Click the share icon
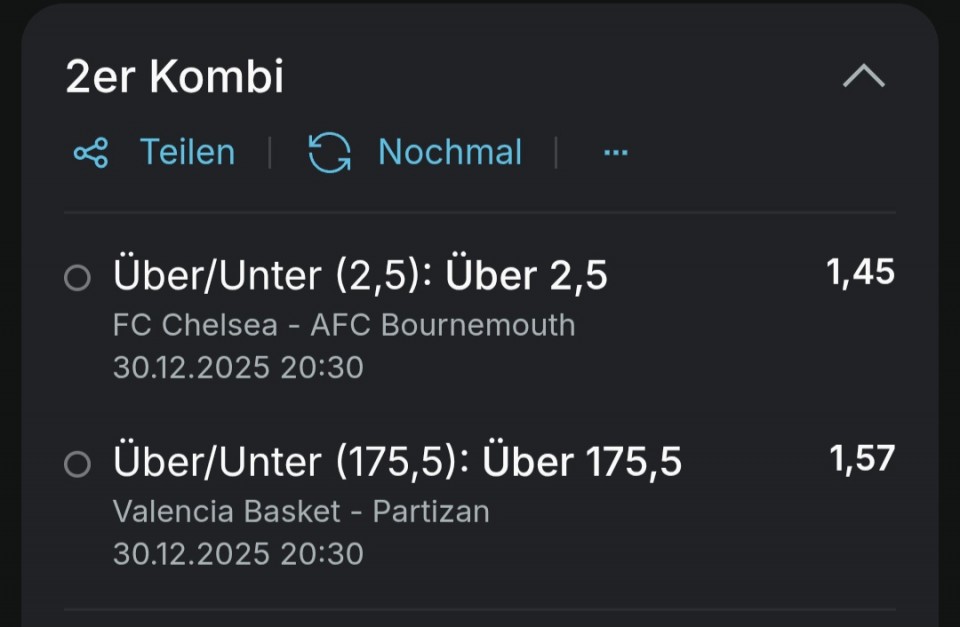The height and width of the screenshot is (627, 960). coord(91,153)
